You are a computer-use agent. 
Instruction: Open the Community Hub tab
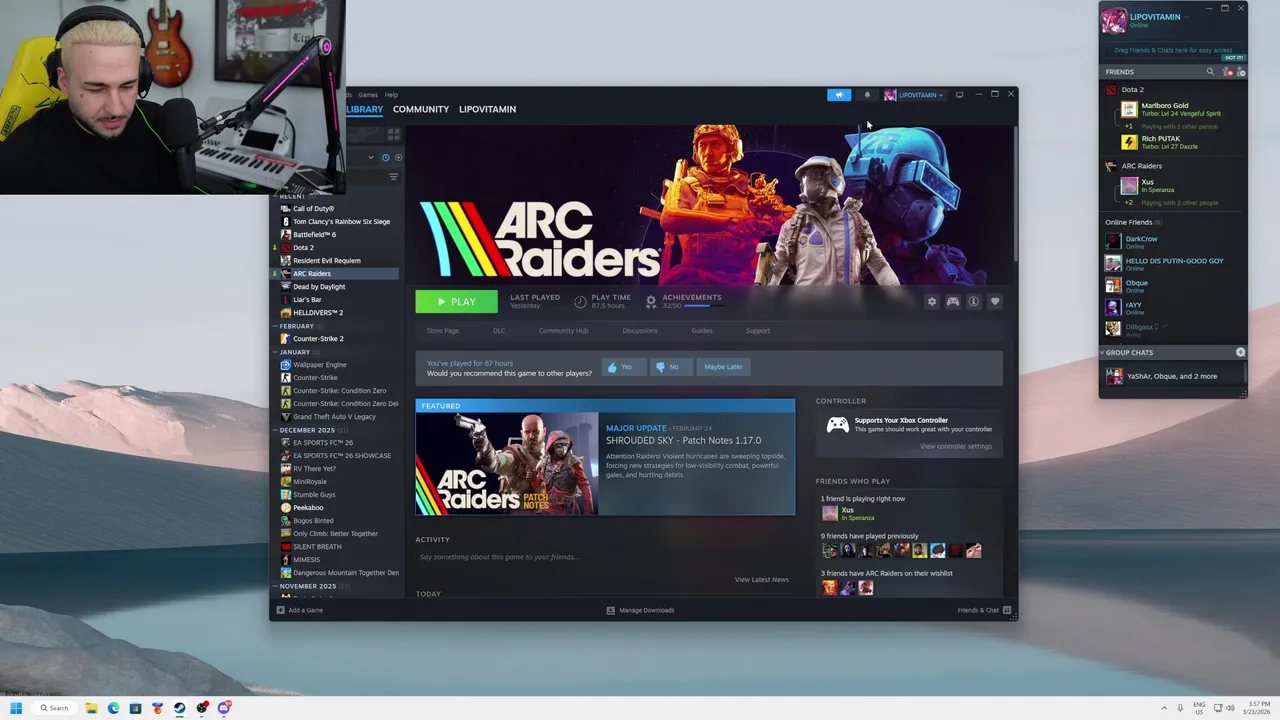(563, 331)
